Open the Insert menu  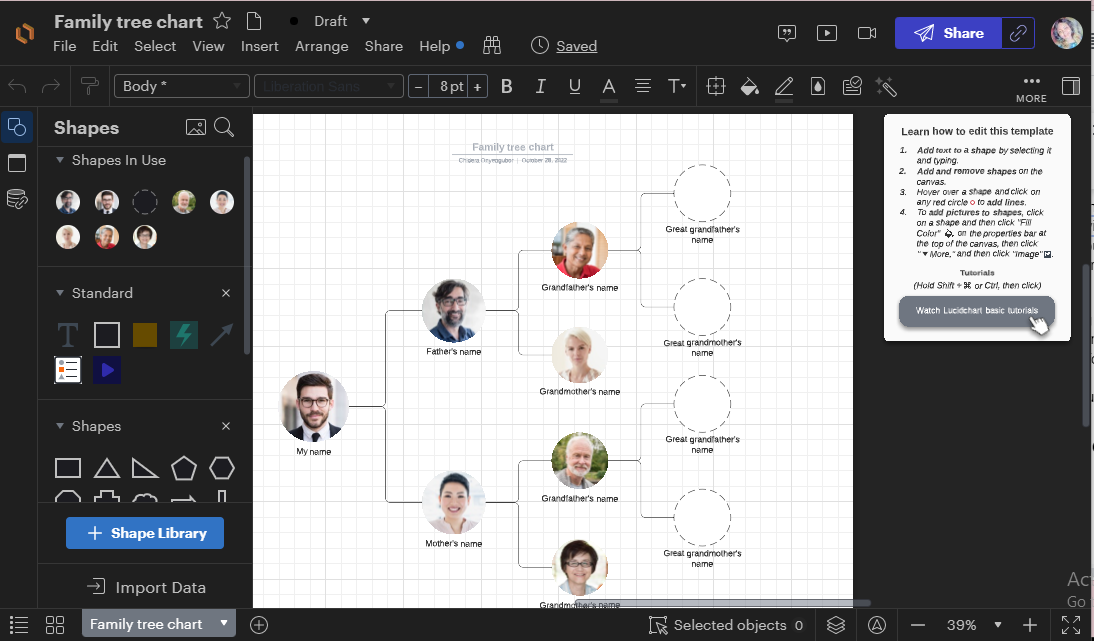pos(260,46)
